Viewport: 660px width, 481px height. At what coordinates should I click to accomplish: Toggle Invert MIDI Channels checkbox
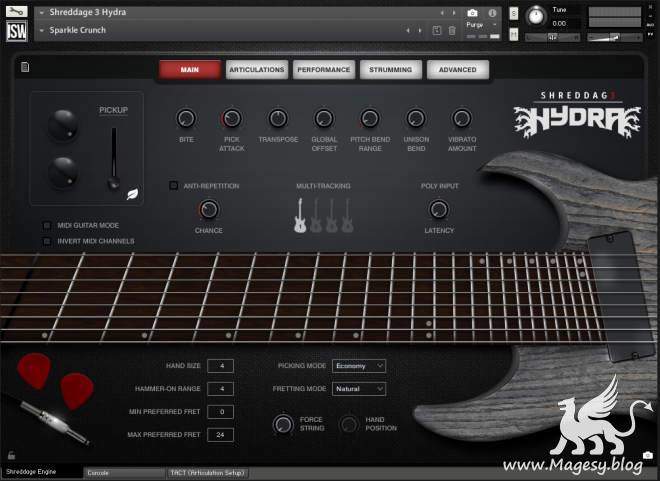click(47, 241)
